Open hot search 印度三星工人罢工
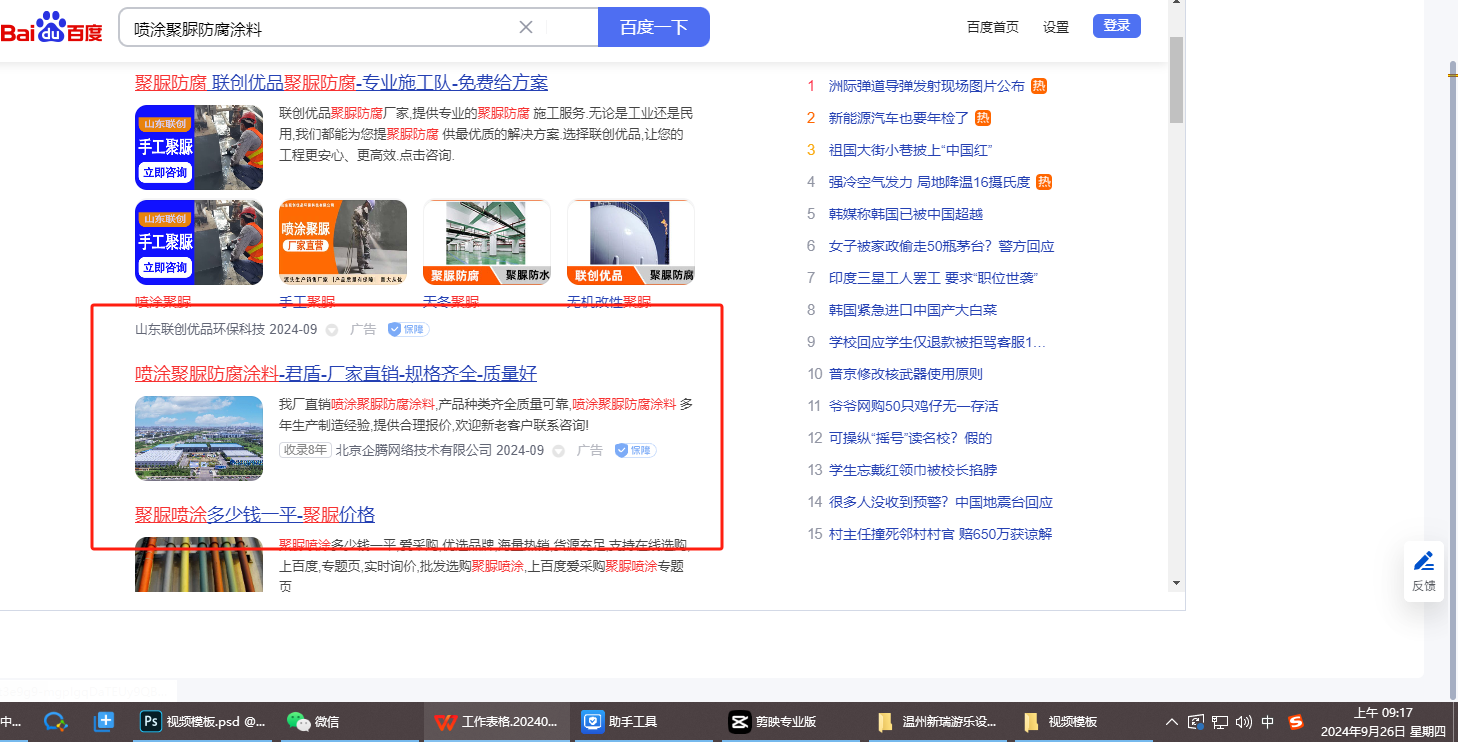Screen dimensions: 1458x742 click(x=933, y=278)
